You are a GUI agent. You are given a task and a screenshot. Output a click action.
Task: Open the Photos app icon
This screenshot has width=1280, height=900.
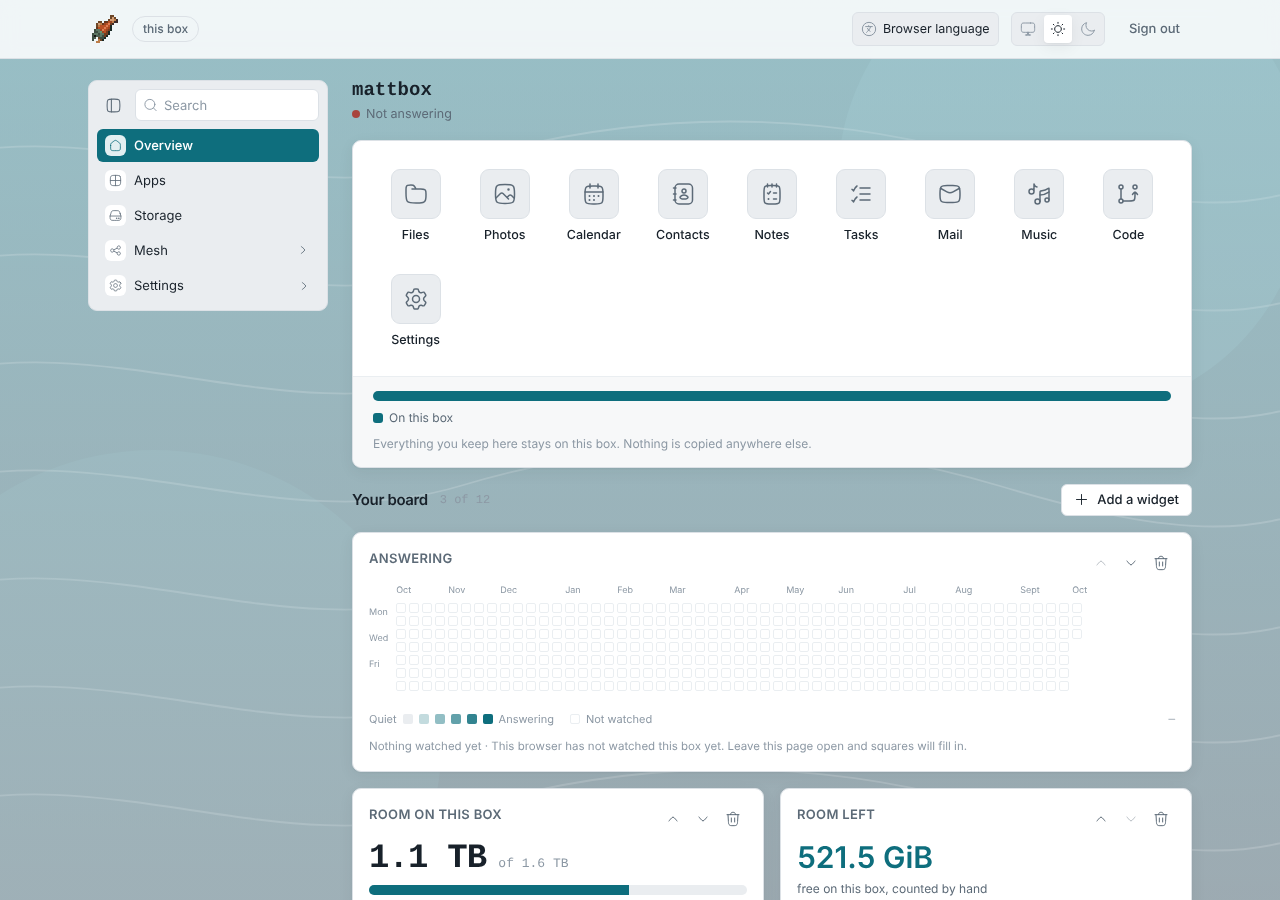click(505, 194)
